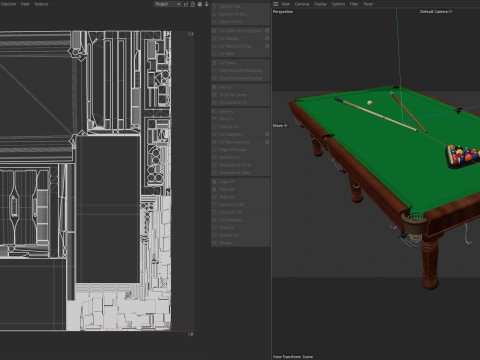The image size is (480, 360).
Task: Mirror the UVs along U
Action: pyautogui.click(x=240, y=111)
